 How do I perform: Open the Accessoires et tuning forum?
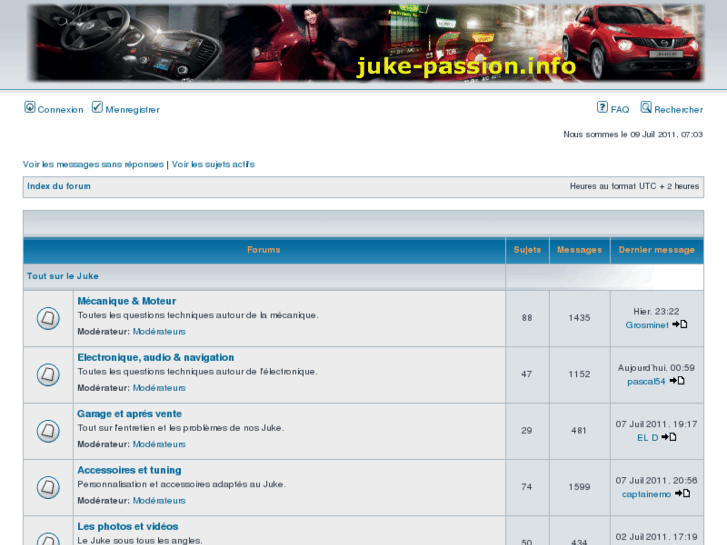click(129, 470)
